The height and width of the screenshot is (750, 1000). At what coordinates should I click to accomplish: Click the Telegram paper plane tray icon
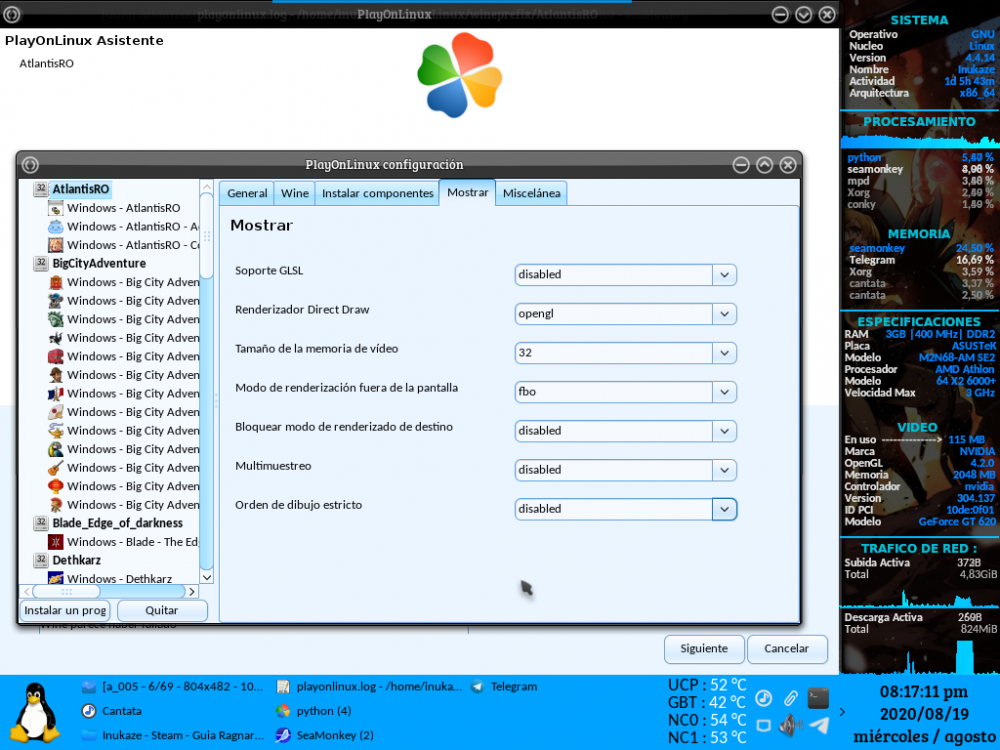818,725
